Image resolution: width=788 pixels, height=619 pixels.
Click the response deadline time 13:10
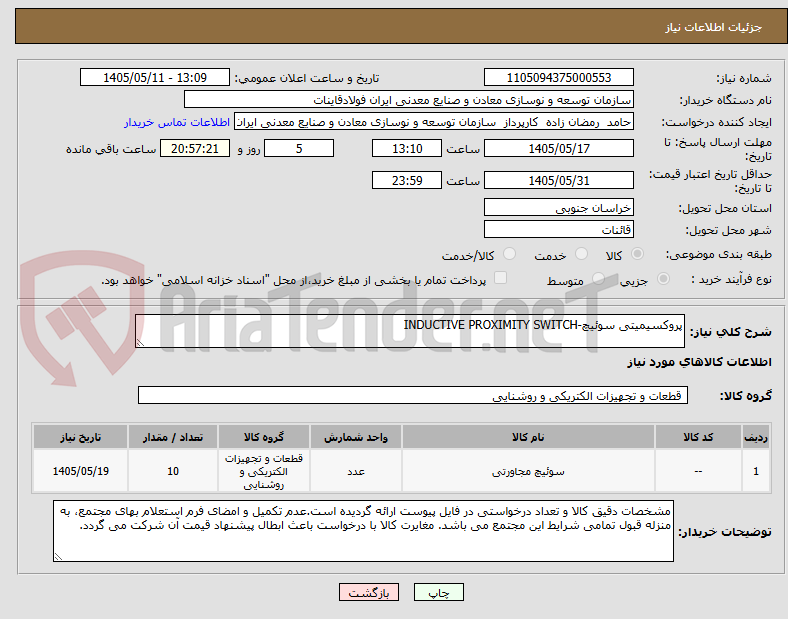point(407,148)
